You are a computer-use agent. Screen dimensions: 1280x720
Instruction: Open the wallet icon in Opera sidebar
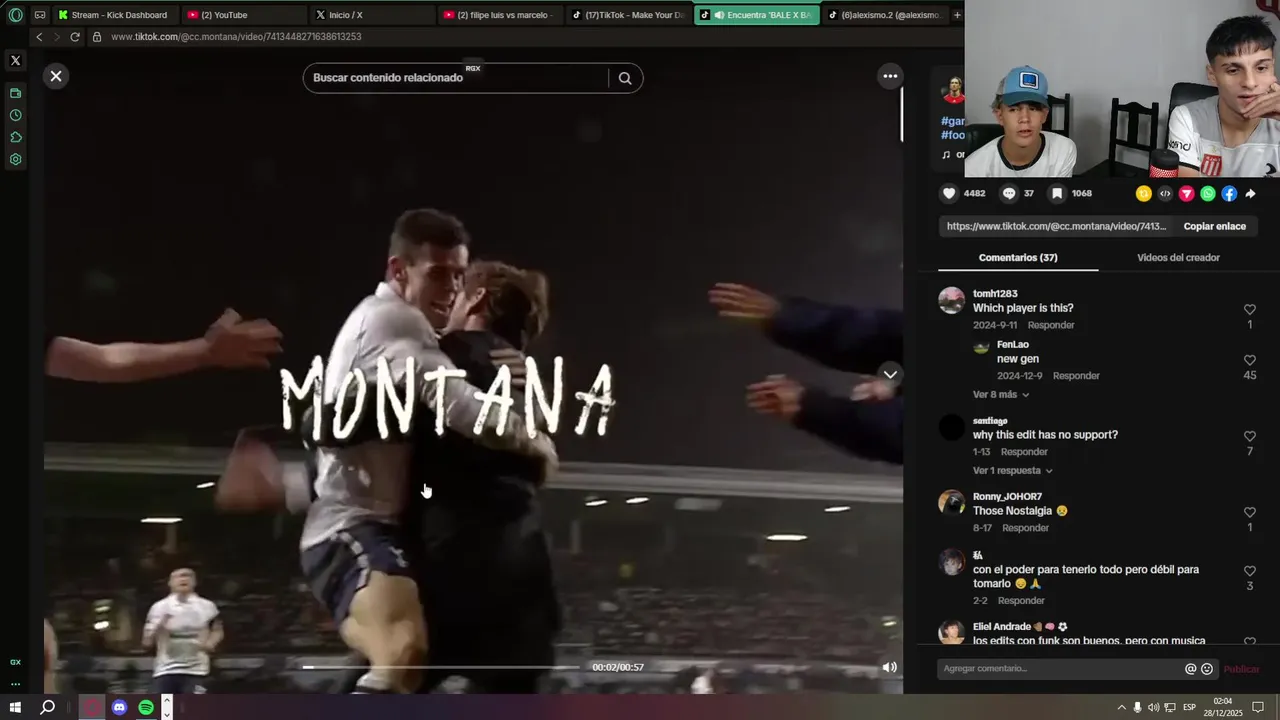[x=15, y=93]
